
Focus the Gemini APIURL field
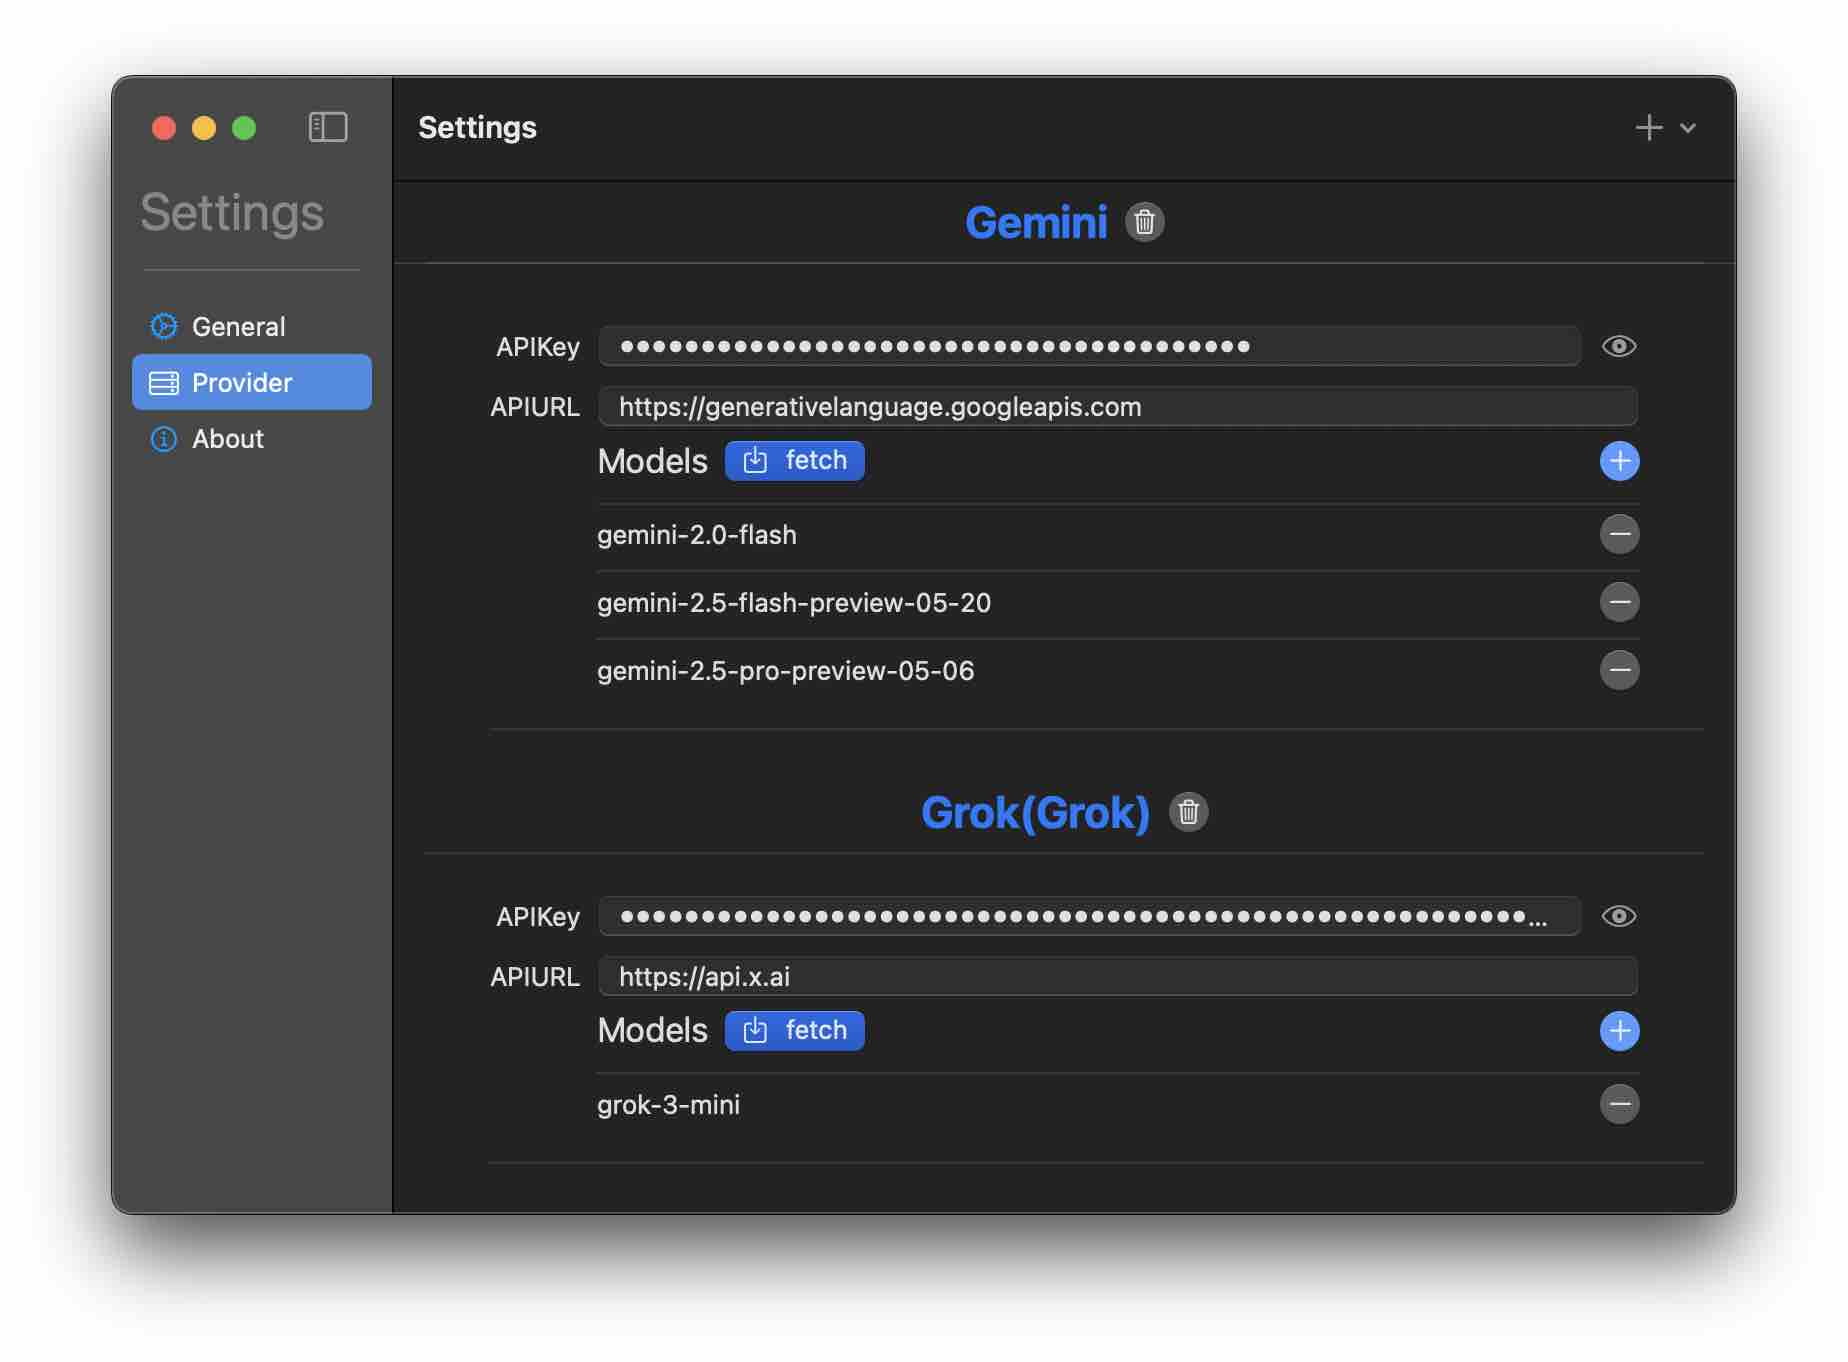click(x=1118, y=406)
